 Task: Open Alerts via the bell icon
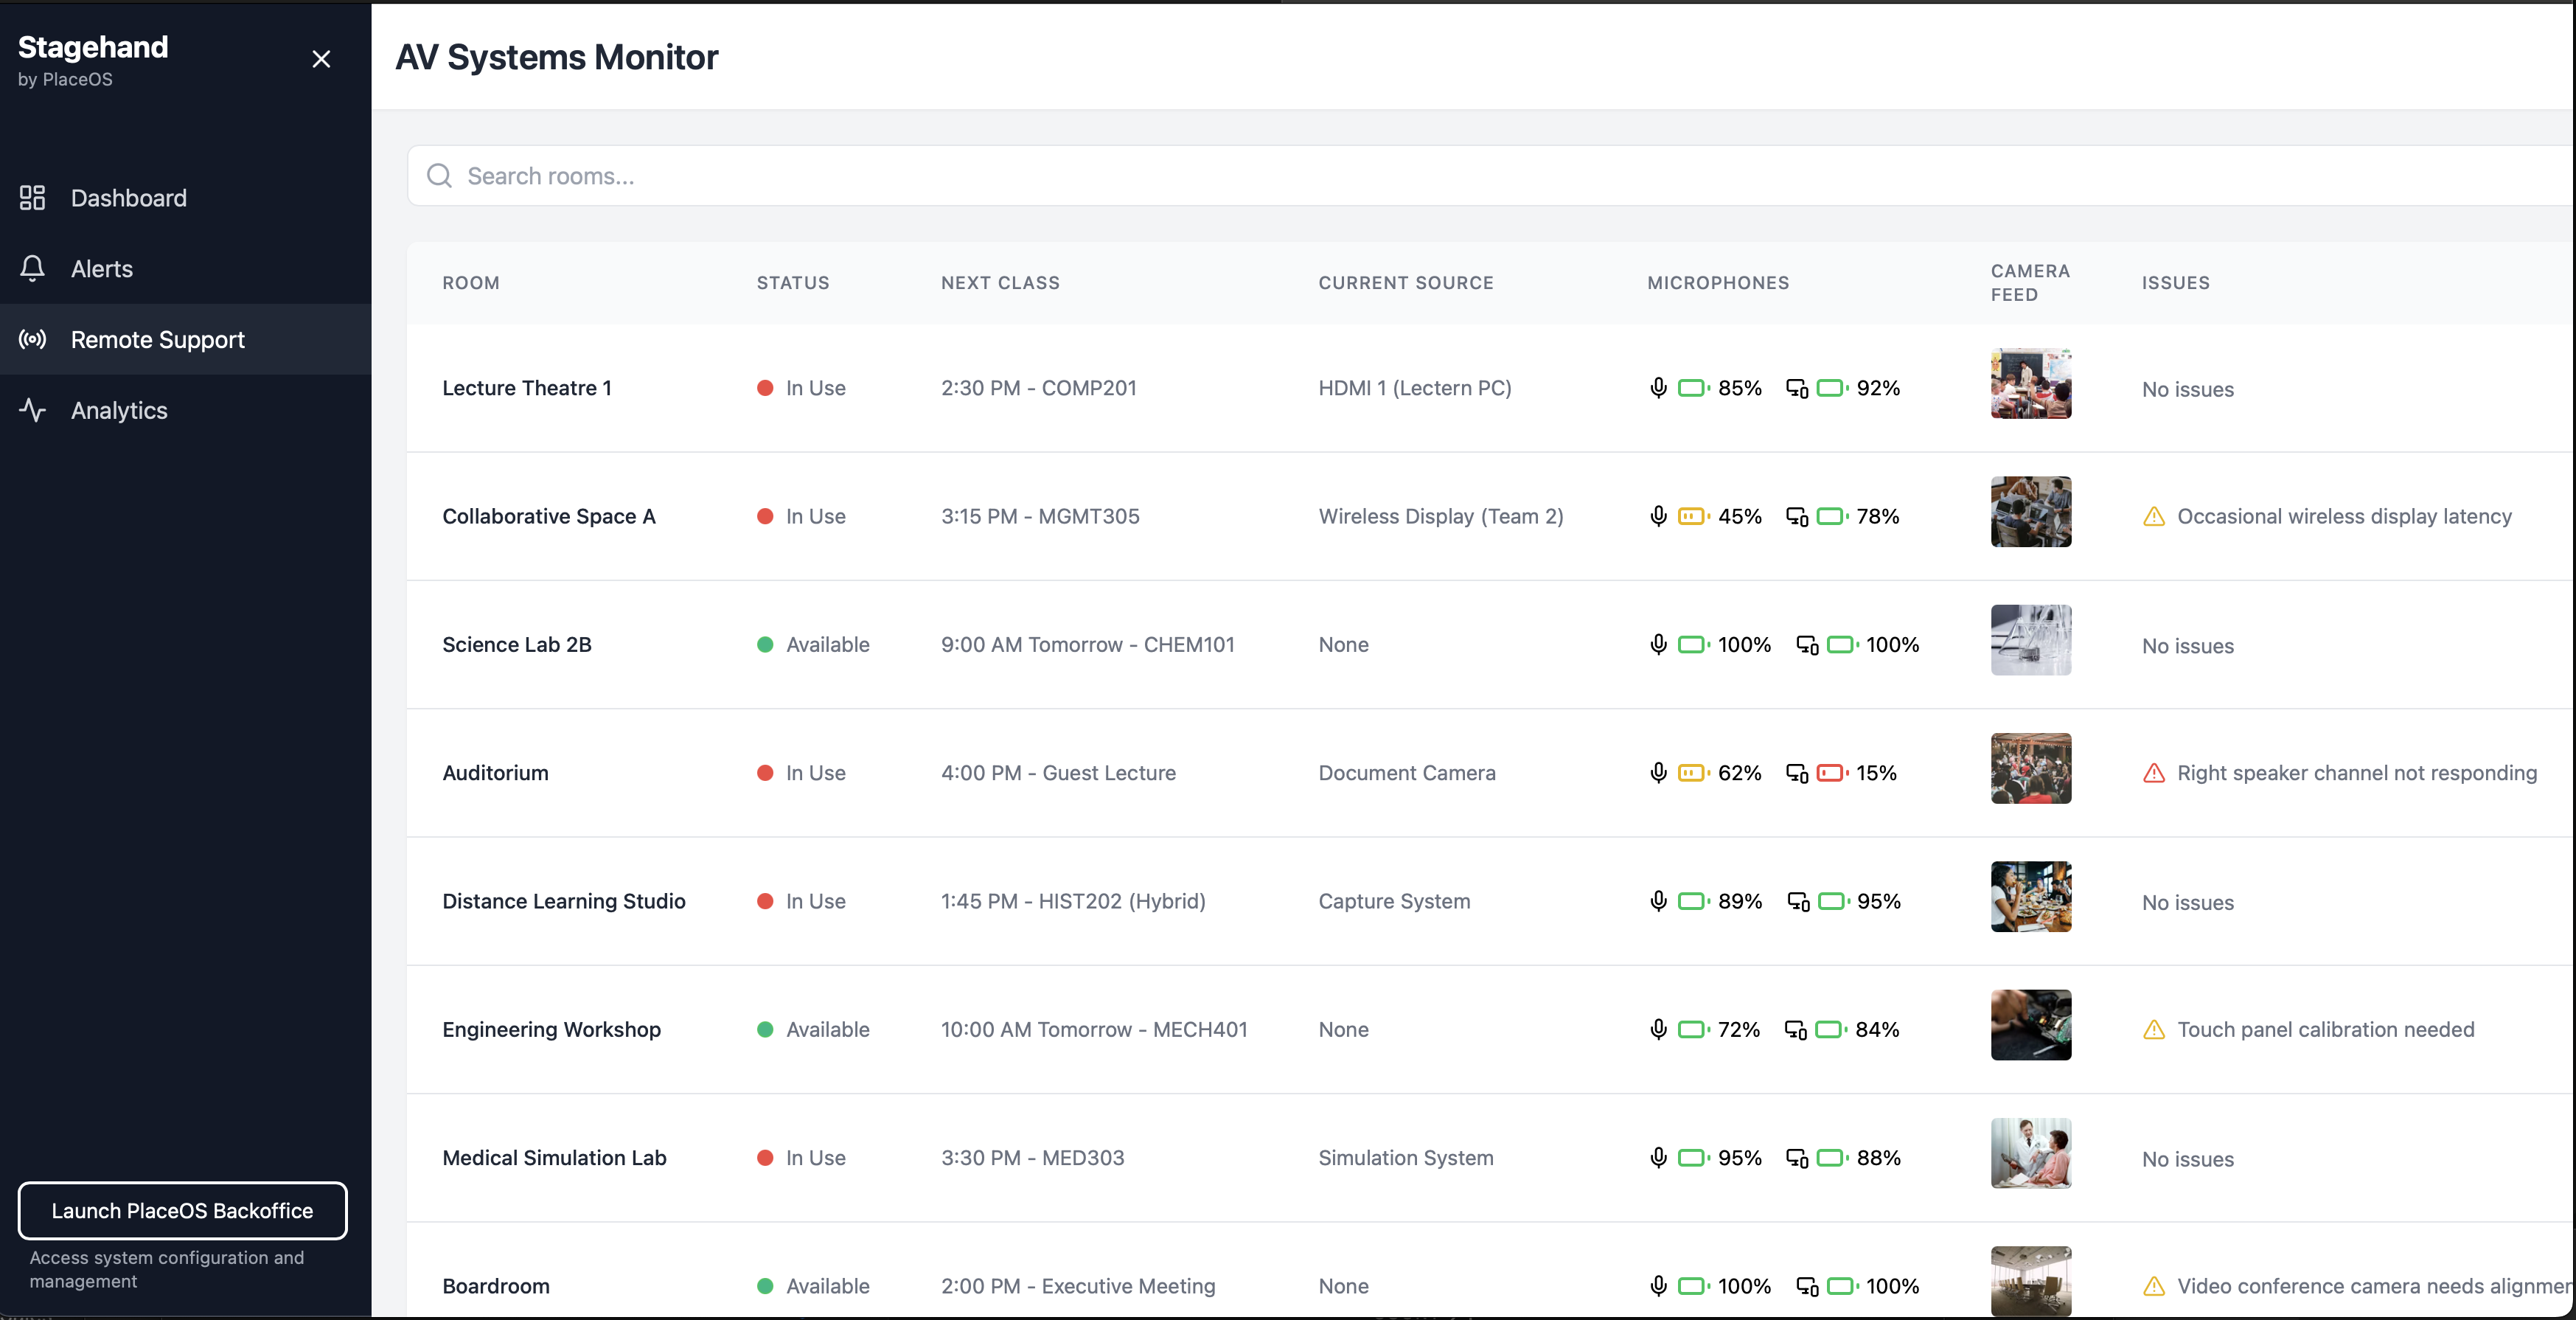coord(32,268)
